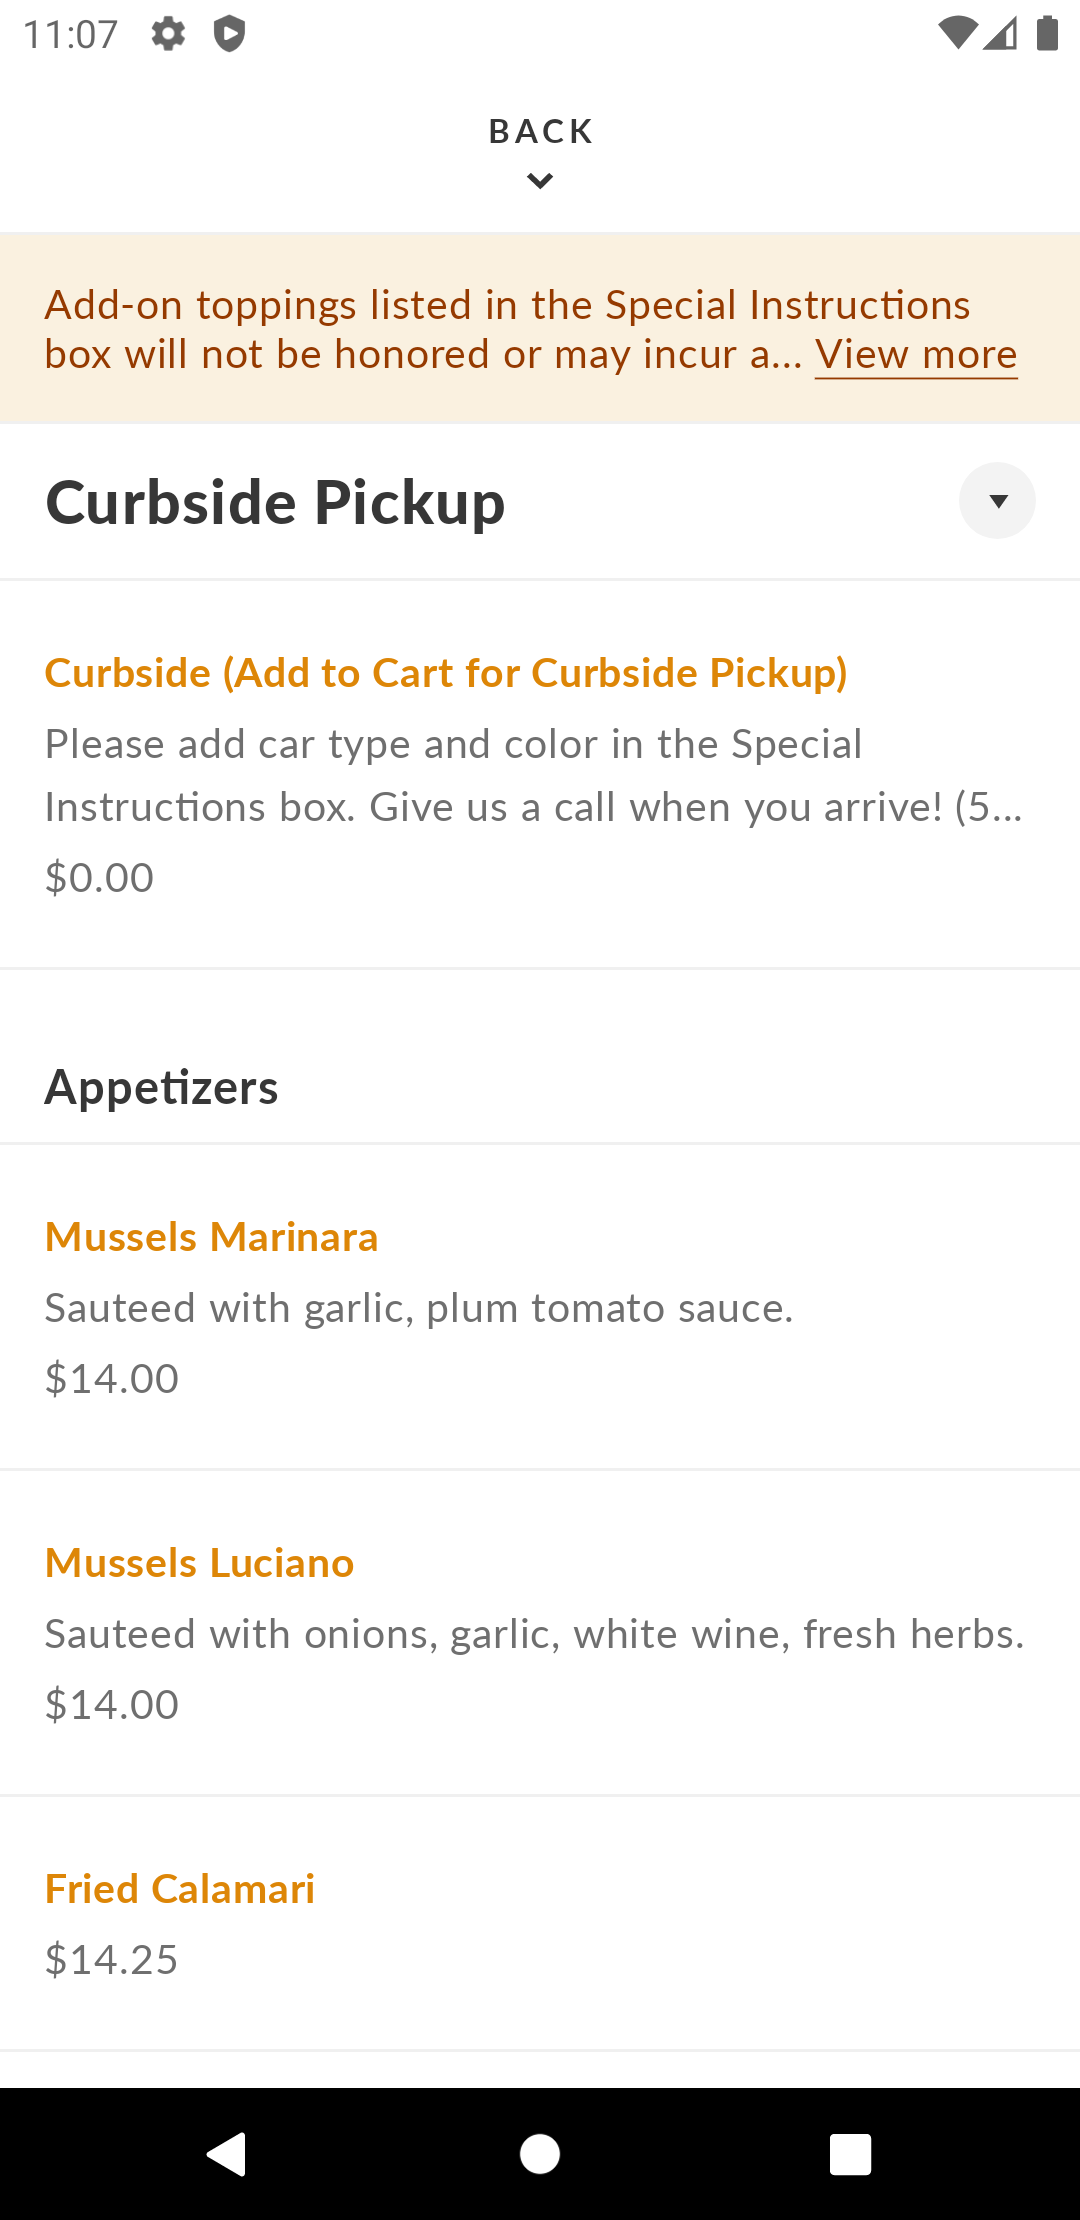Tap the Android home circle button
The height and width of the screenshot is (2220, 1080).
[x=540, y=2154]
